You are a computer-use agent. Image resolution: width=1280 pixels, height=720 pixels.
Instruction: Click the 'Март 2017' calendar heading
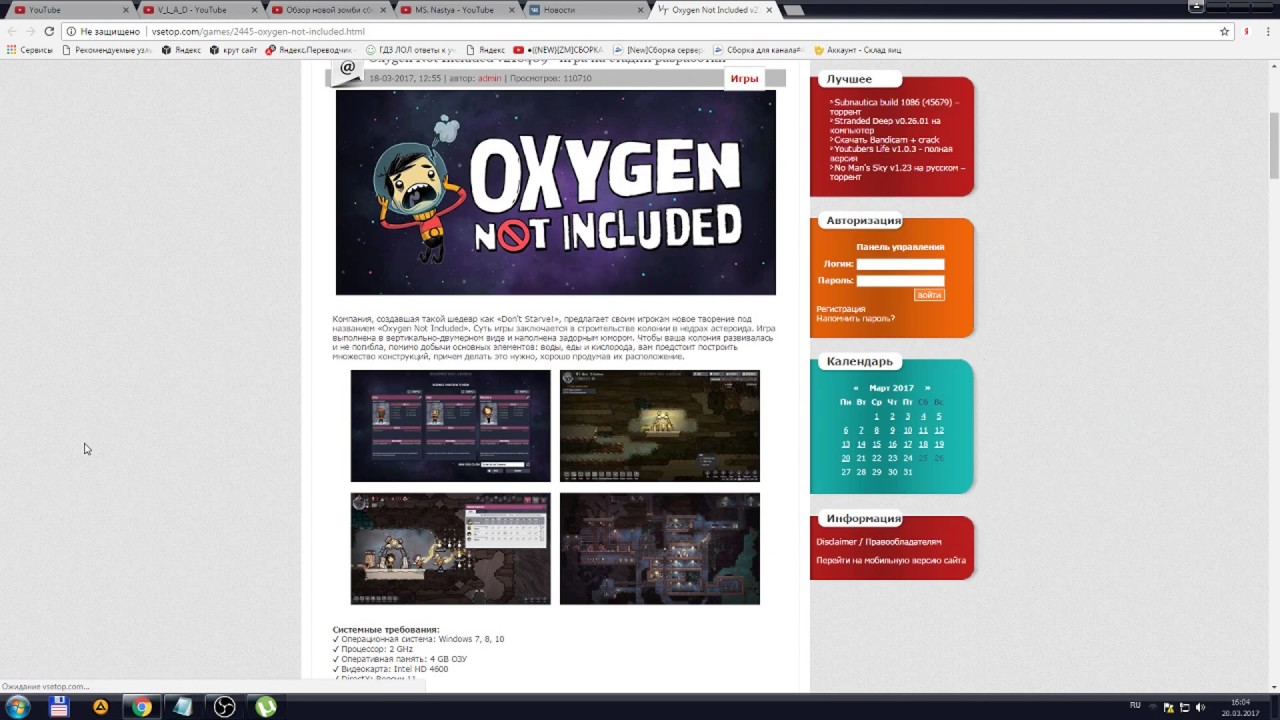coord(891,388)
